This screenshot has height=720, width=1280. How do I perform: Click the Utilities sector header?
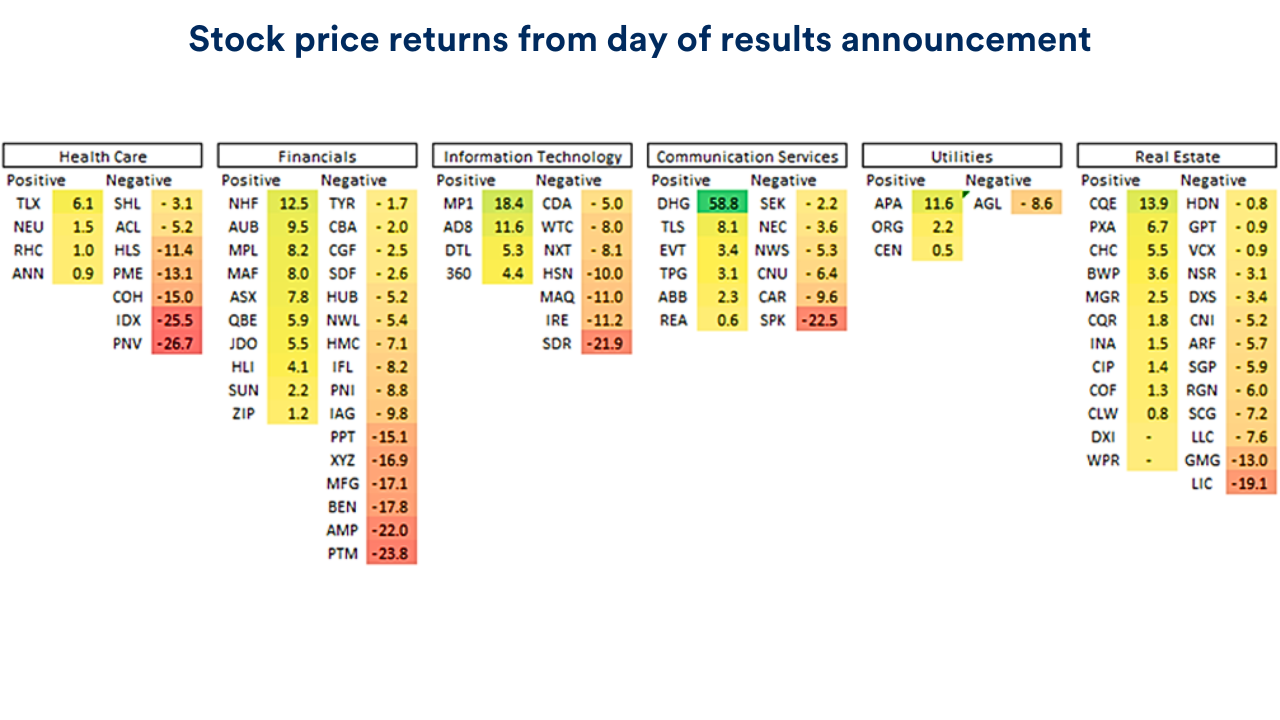pos(961,156)
